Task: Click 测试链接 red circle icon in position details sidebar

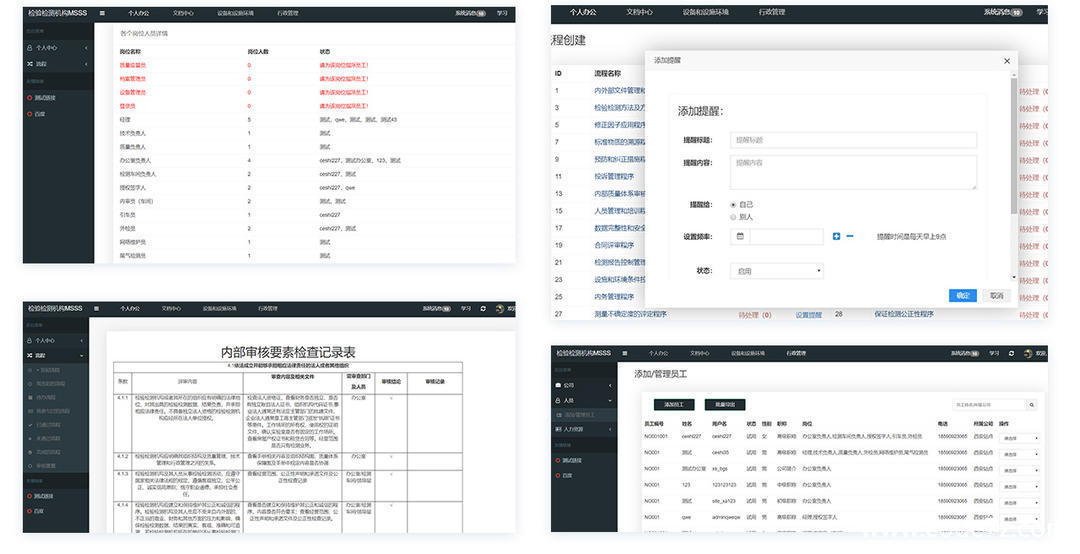Action: (30, 98)
